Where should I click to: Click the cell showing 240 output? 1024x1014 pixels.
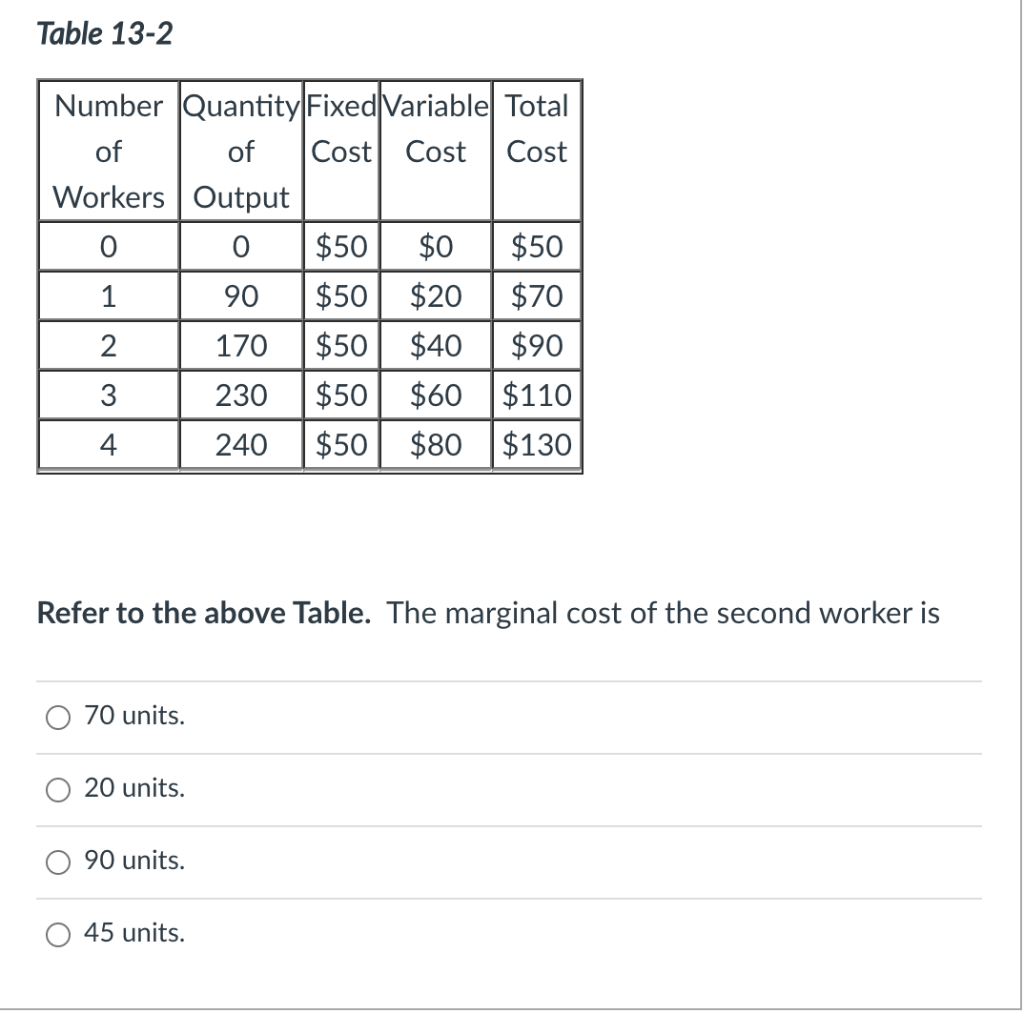click(239, 444)
